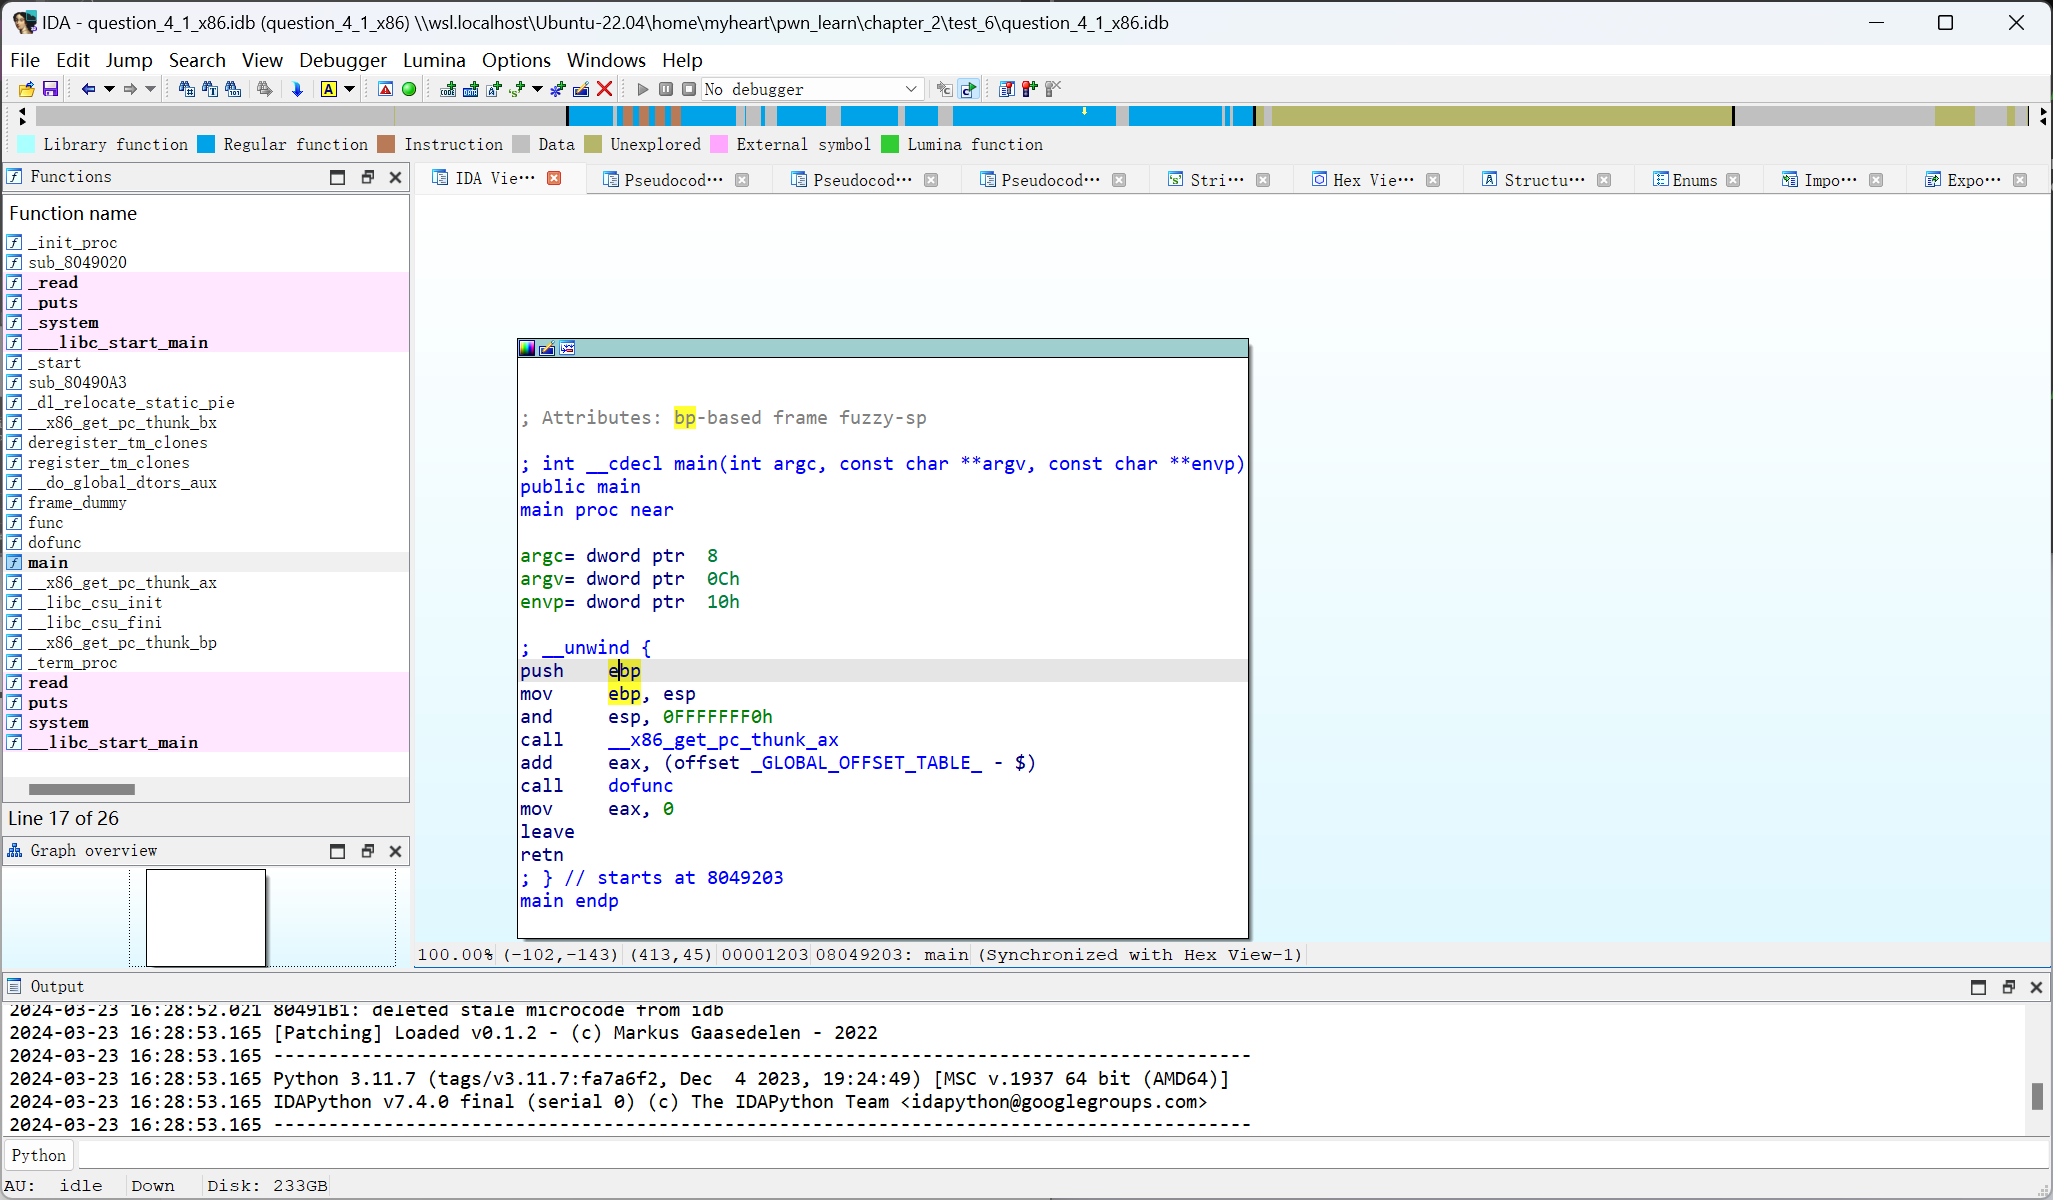Open the Windows menu
Viewport: 2053px width, 1200px height.
[606, 60]
